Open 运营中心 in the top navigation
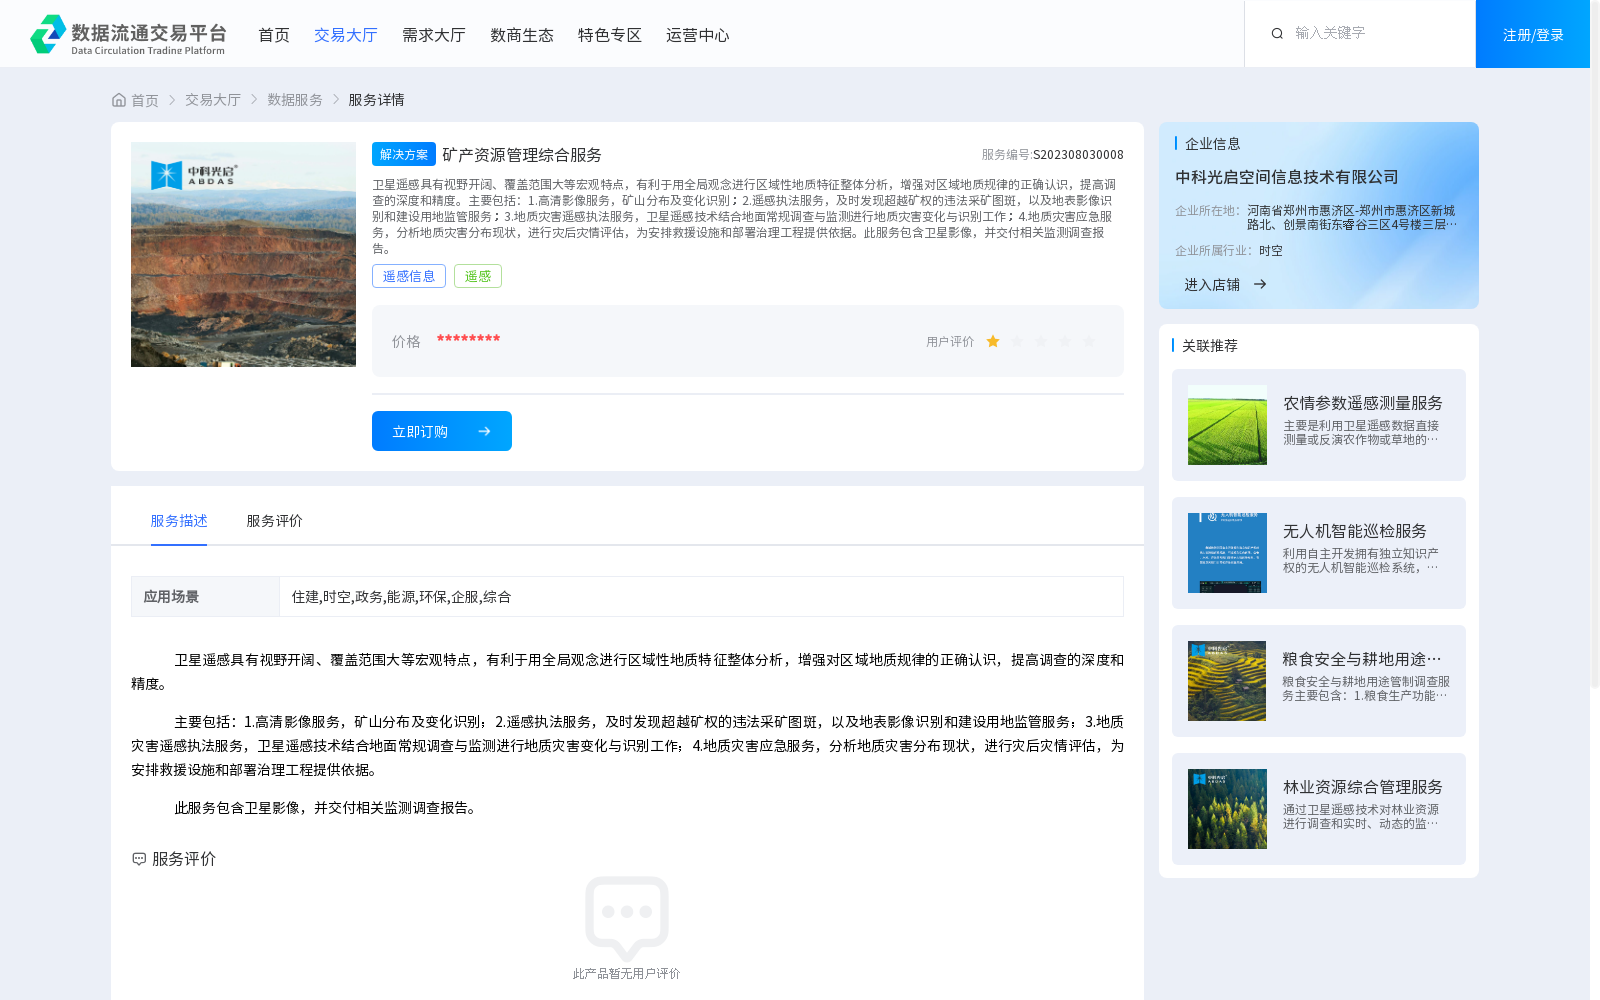Viewport: 1600px width, 1000px height. 698,35
